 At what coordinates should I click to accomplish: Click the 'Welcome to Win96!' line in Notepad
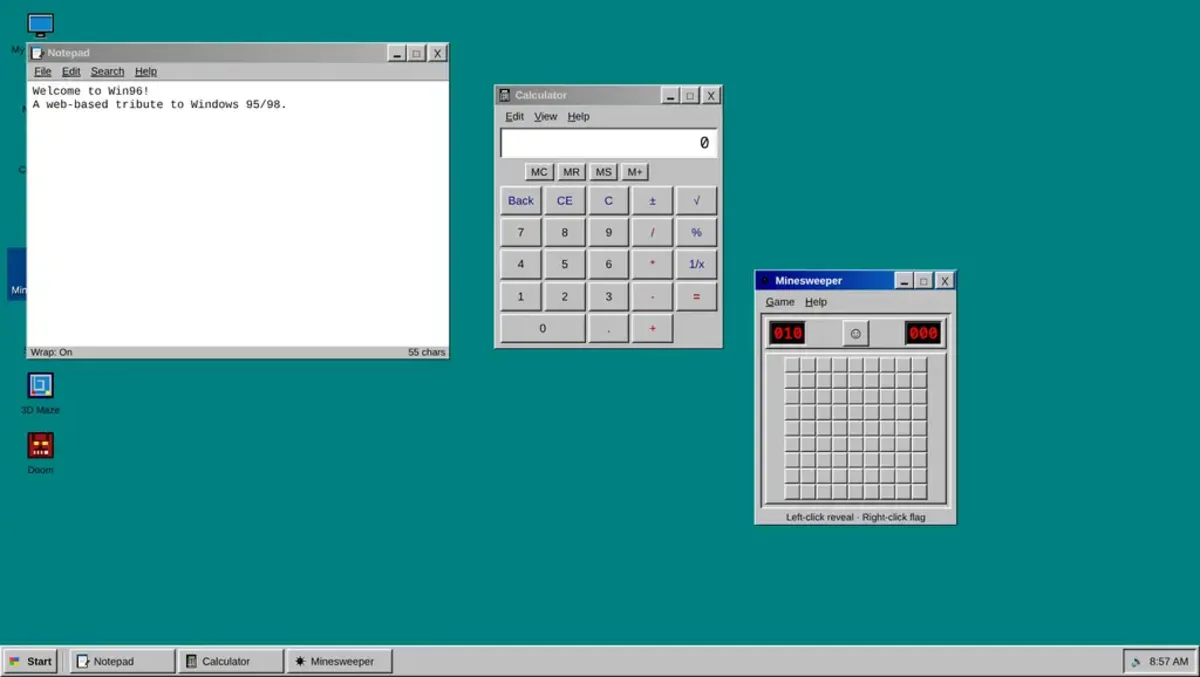click(x=91, y=91)
